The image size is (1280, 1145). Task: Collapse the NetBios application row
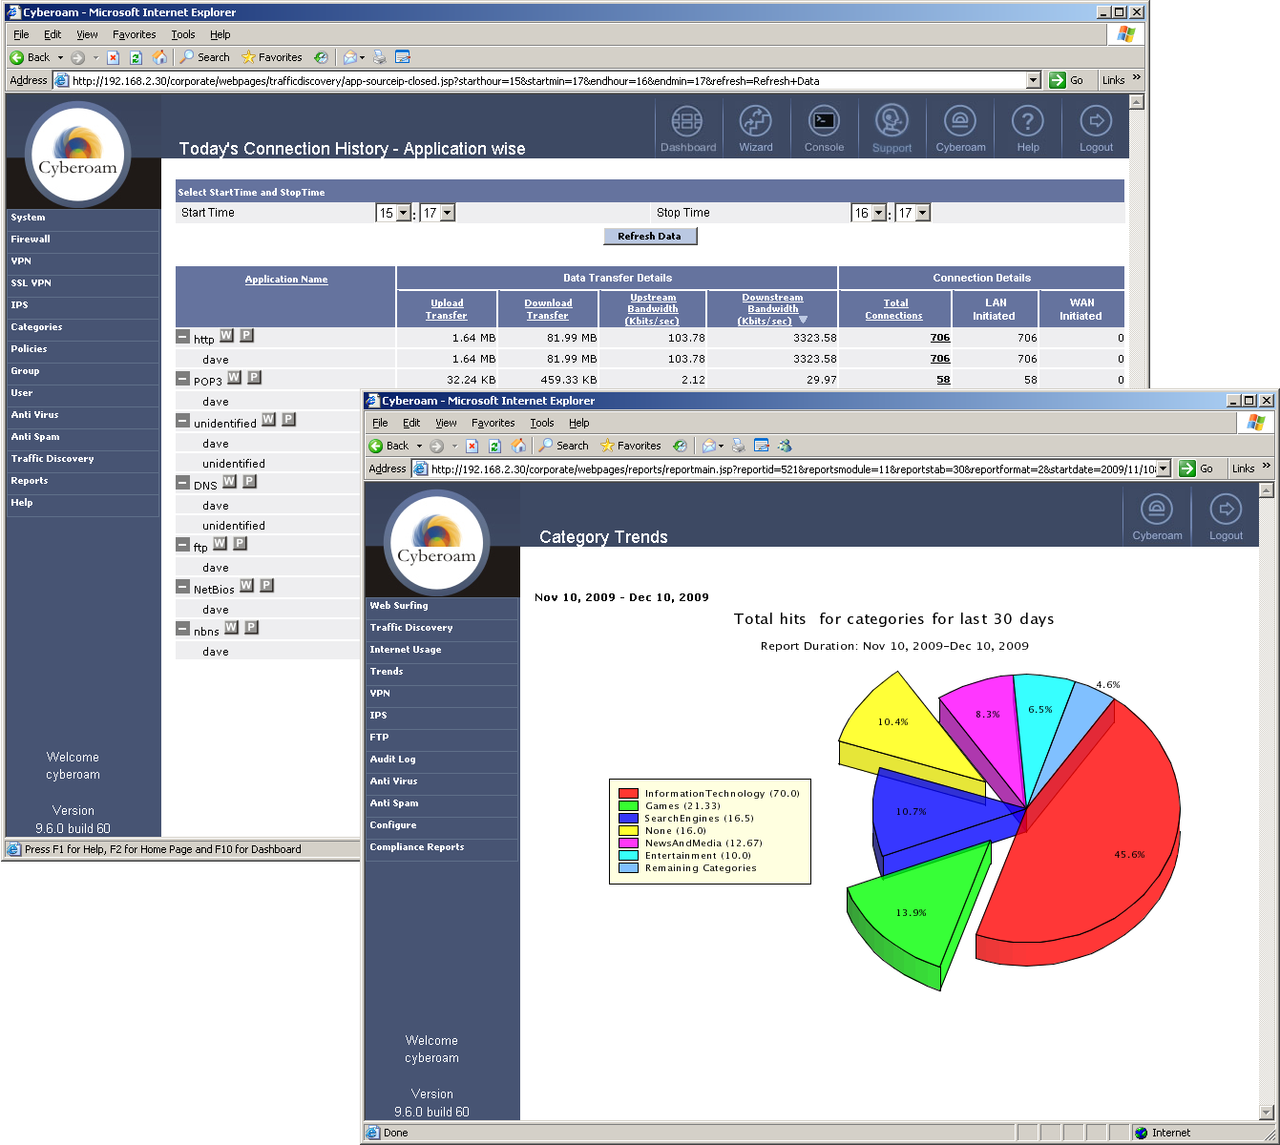tap(183, 588)
